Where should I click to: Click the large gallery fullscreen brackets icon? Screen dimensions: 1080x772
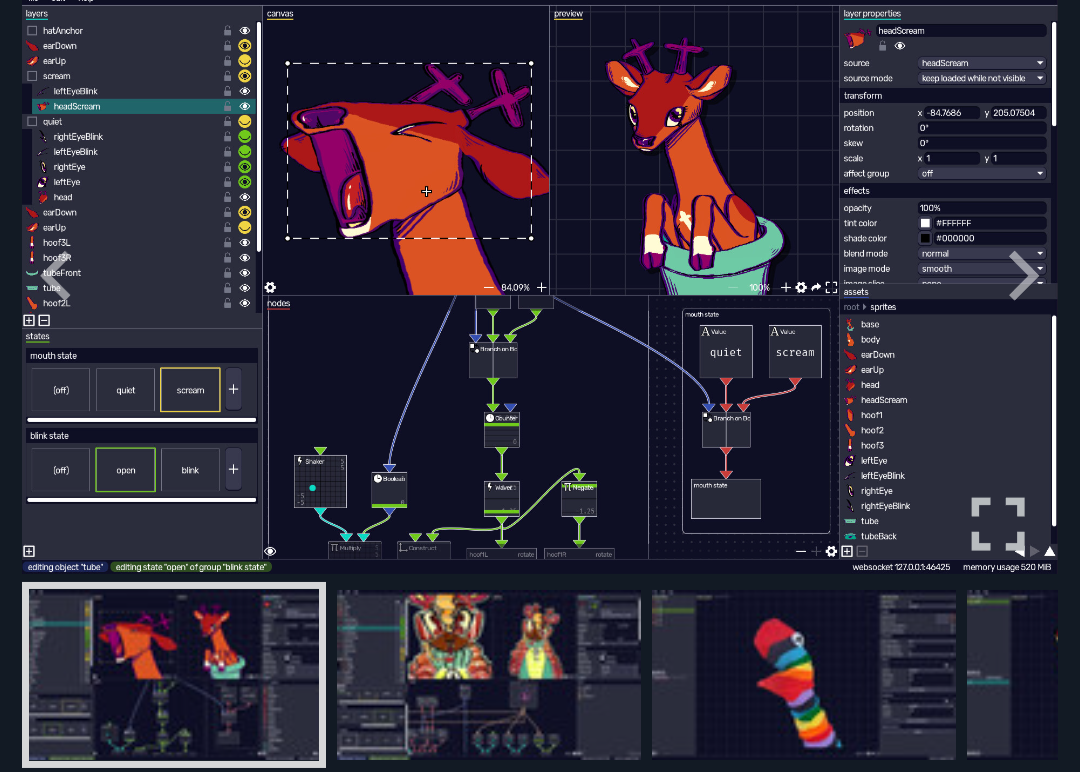click(998, 523)
